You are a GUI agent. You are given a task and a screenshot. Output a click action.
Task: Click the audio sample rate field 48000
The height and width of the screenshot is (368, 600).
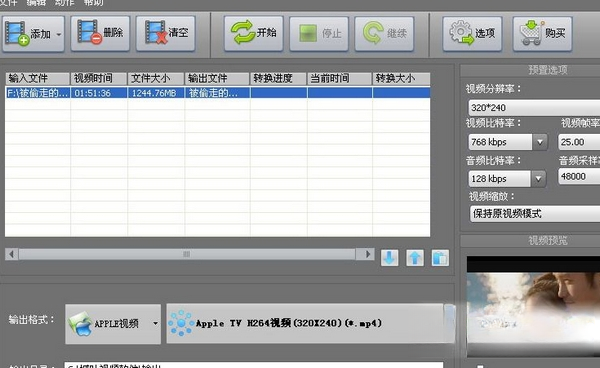point(579,176)
